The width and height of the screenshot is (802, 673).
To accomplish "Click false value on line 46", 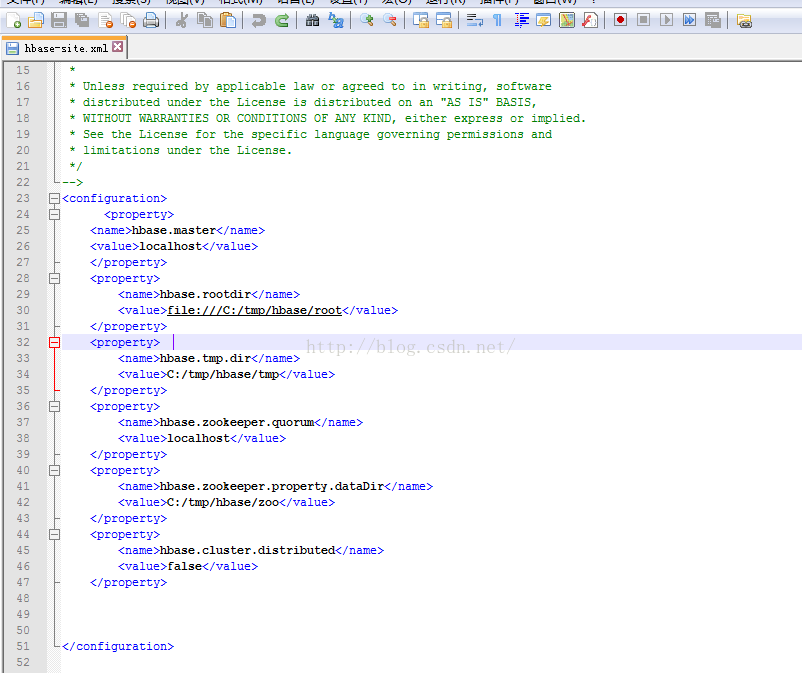I will pyautogui.click(x=185, y=566).
